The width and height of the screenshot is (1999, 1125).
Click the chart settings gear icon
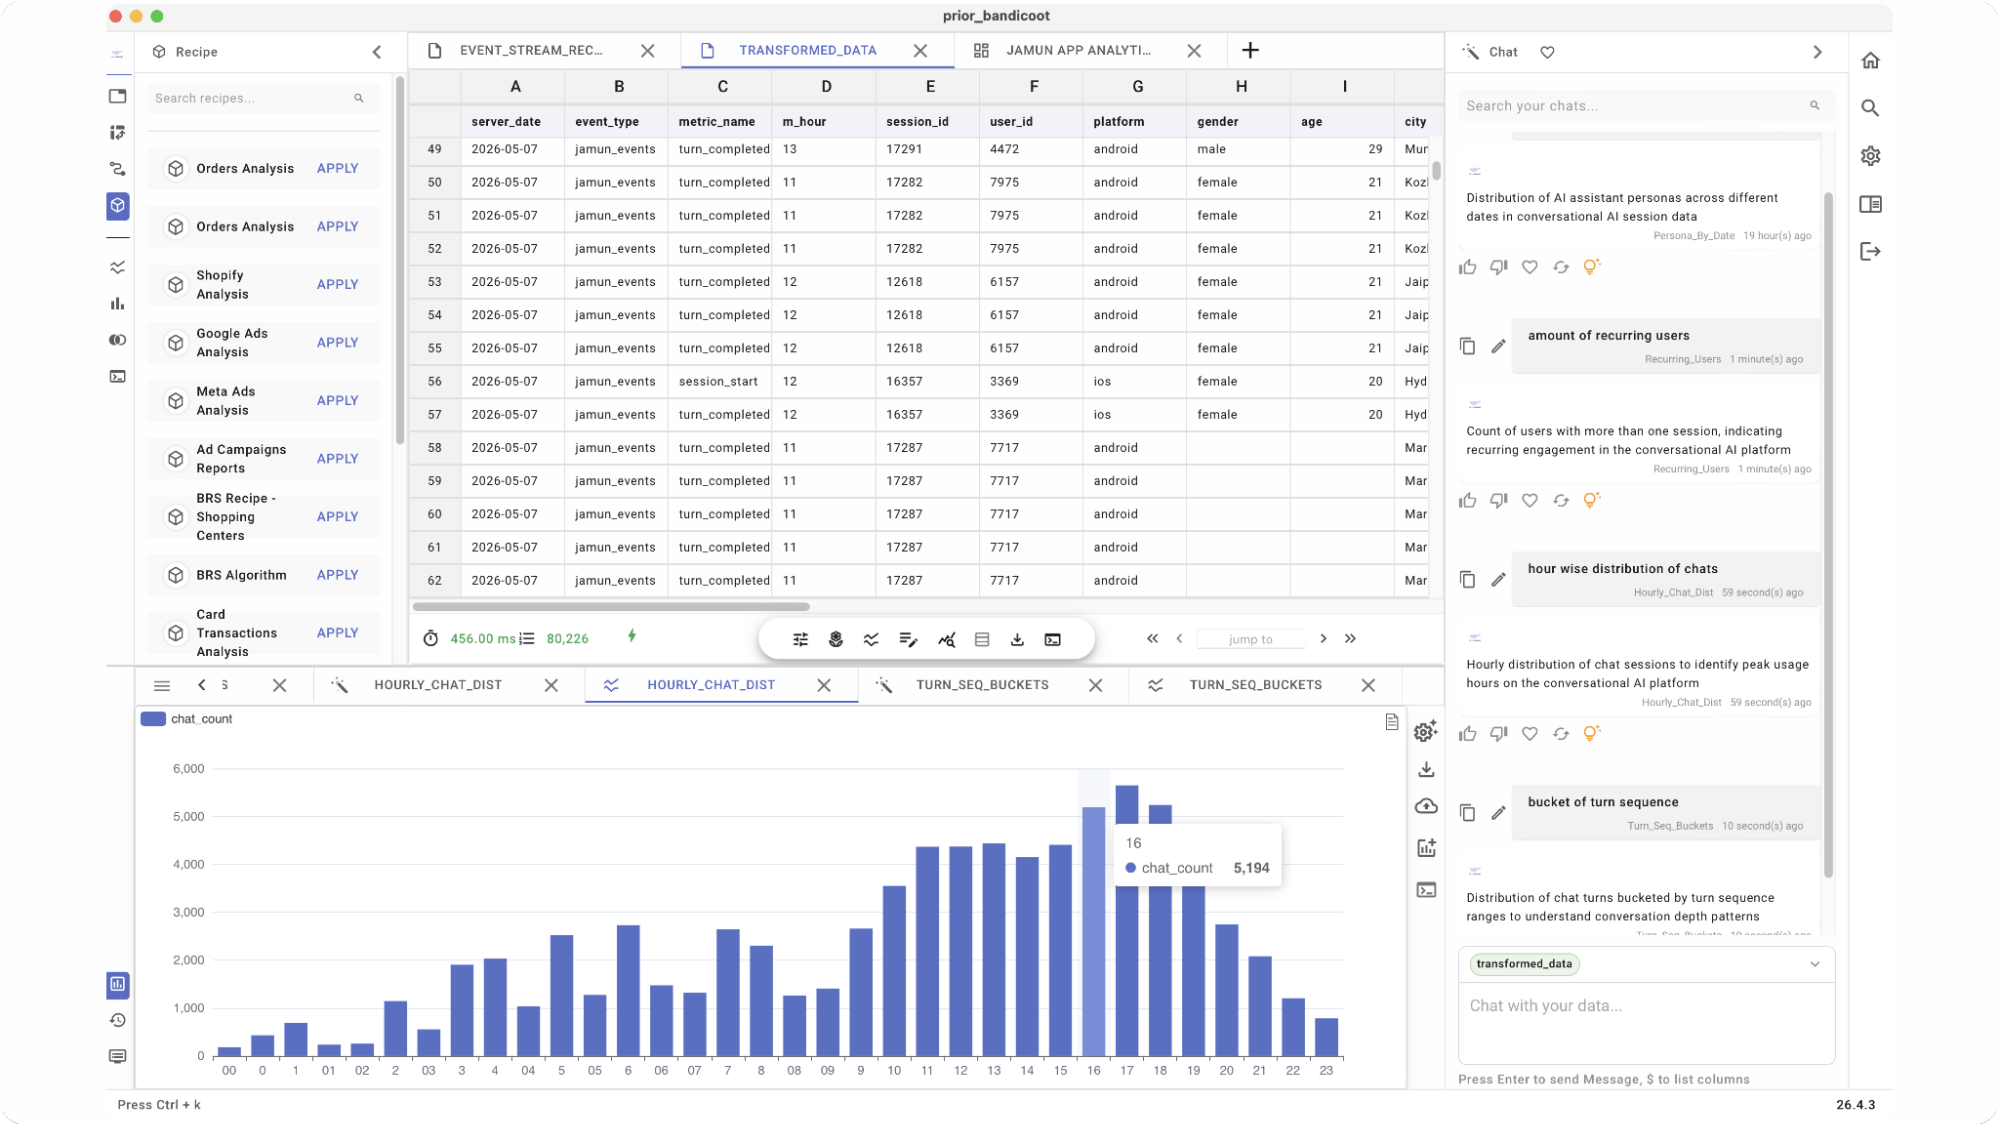pyautogui.click(x=1426, y=731)
